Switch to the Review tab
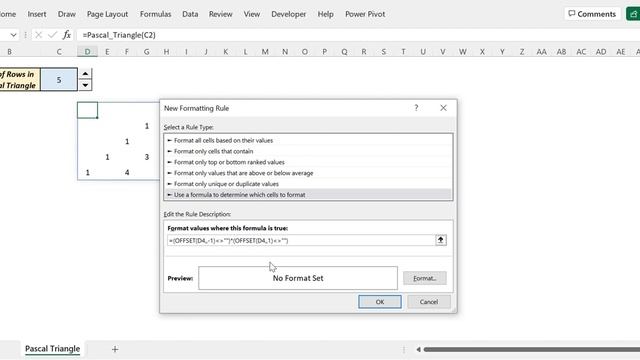Viewport: 640px width, 360px height. [220, 14]
